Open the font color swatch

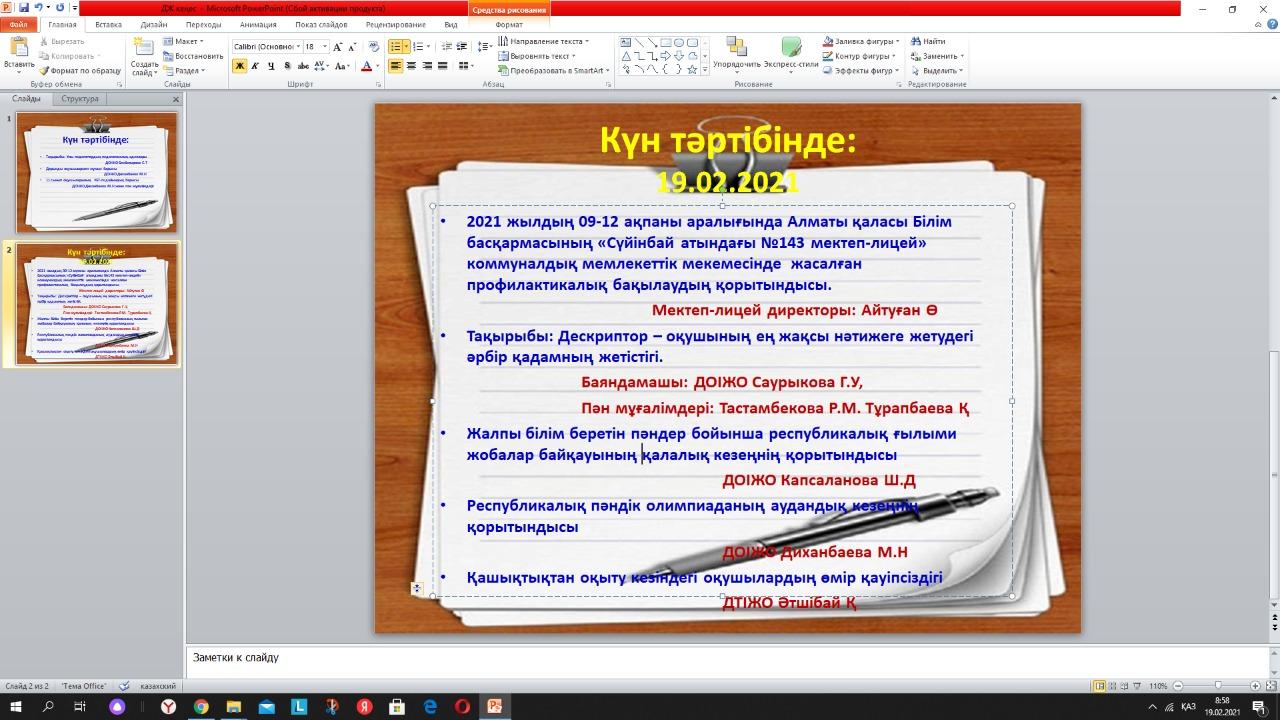coord(366,66)
